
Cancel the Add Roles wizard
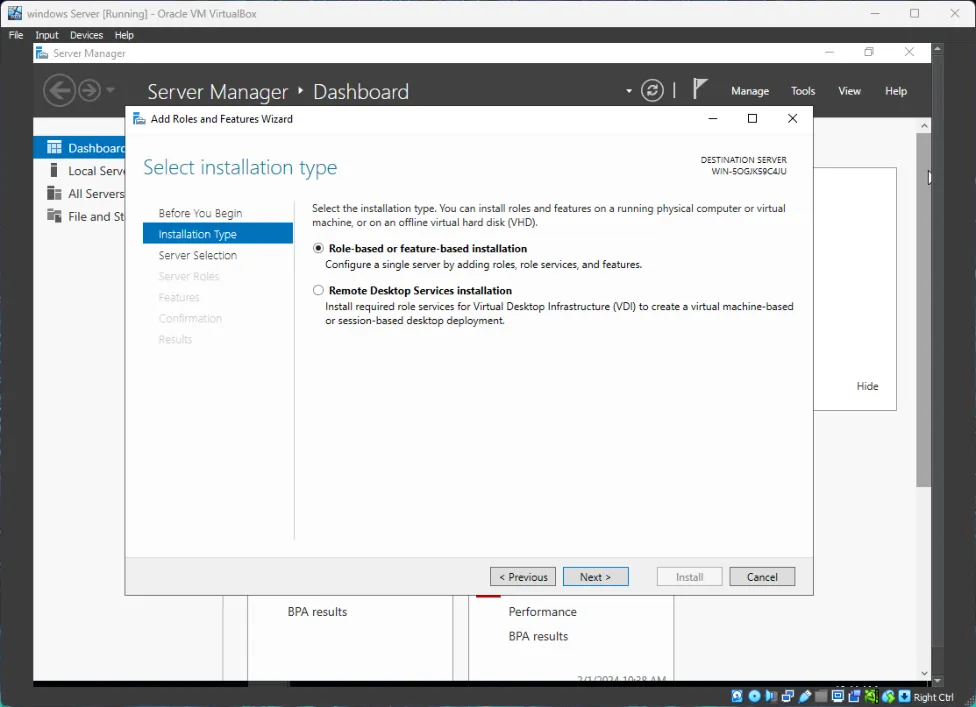pyautogui.click(x=762, y=577)
